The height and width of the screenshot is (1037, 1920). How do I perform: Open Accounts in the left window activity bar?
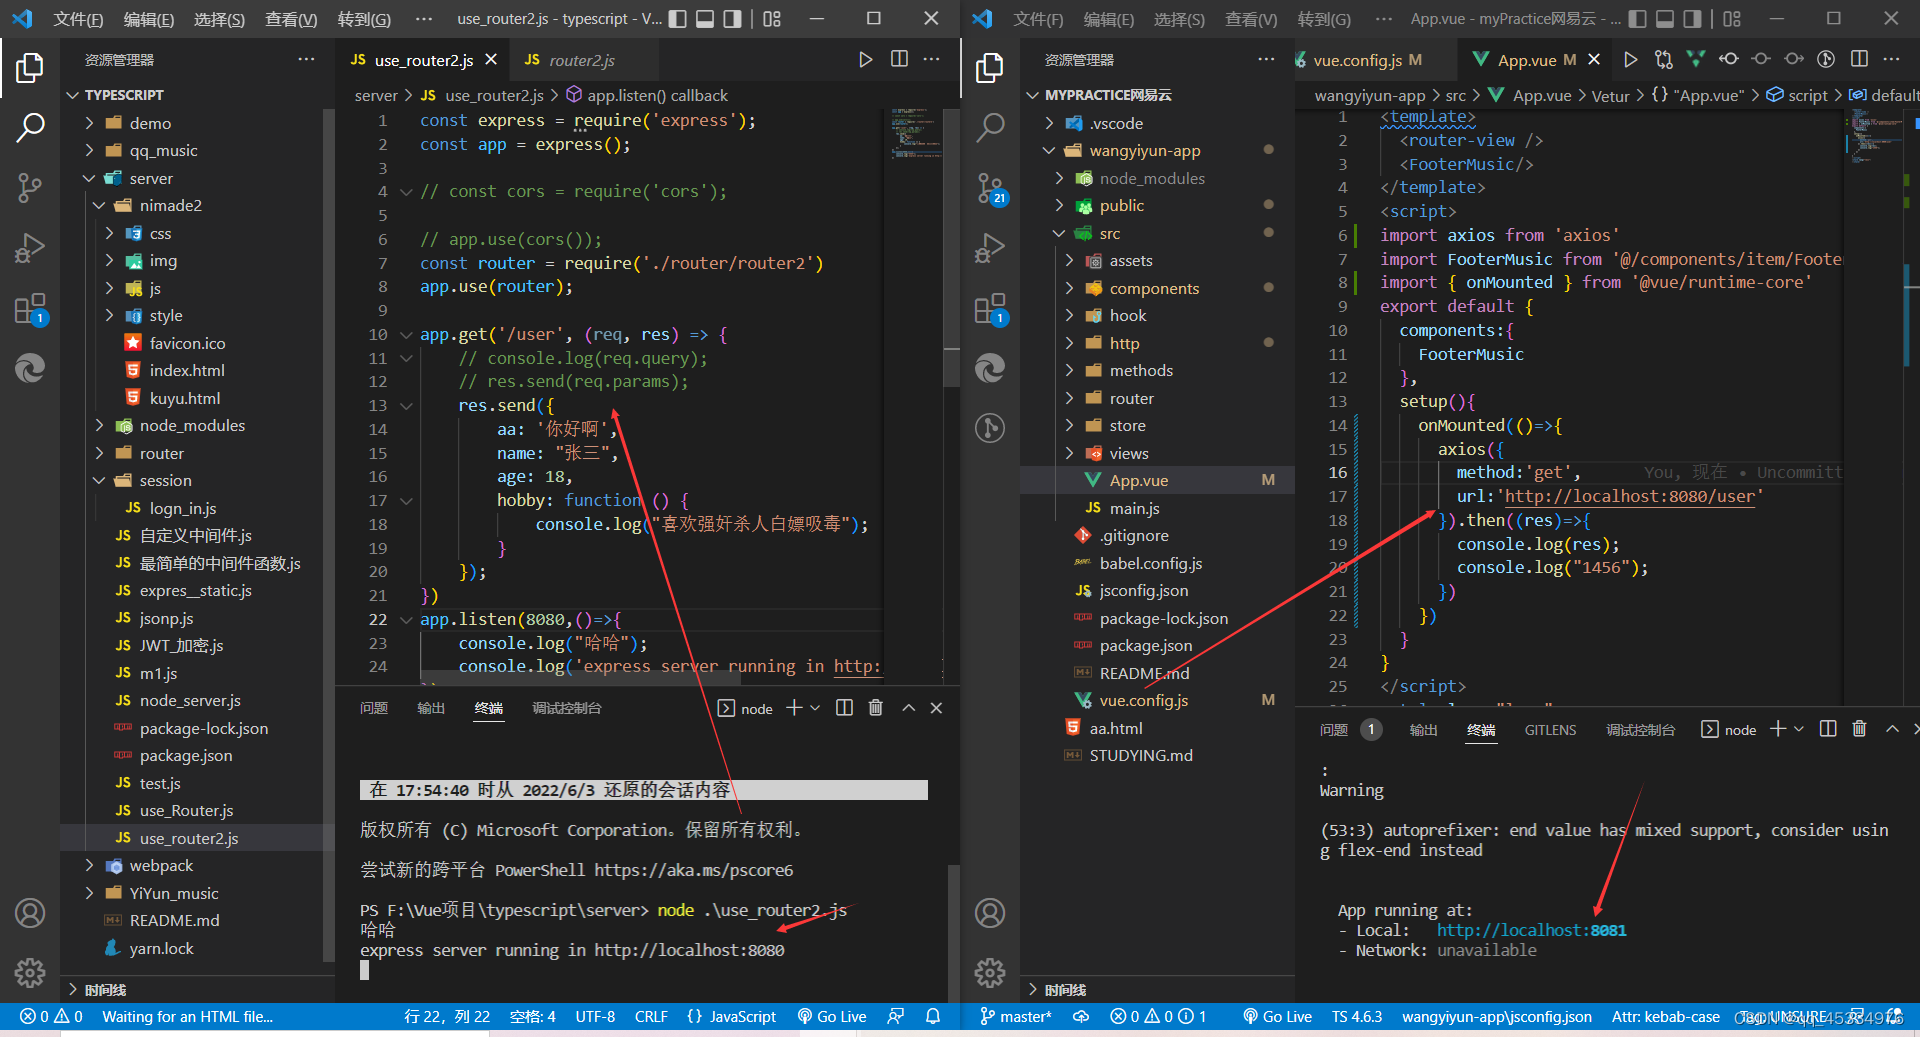pos(30,913)
